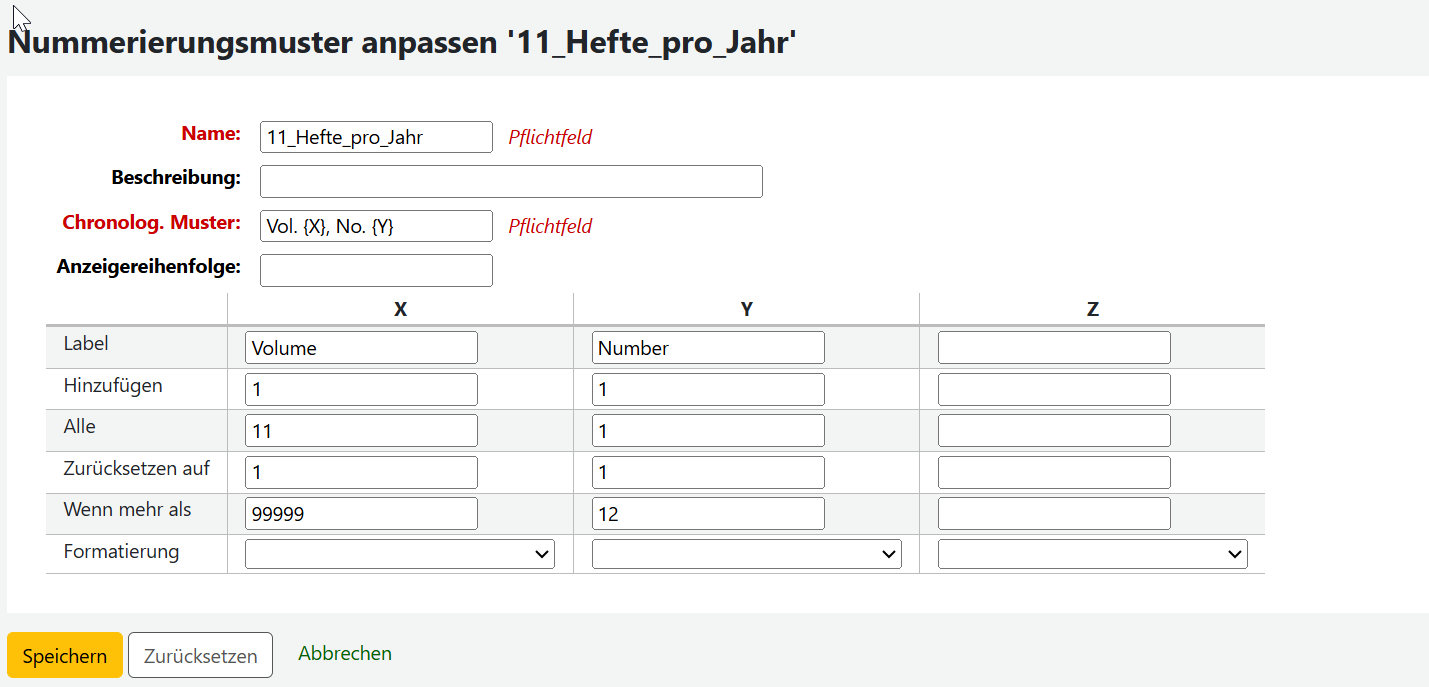Click the Y Wenn mehr als field 12
Viewport: 1429px width, 687px height.
pos(708,514)
